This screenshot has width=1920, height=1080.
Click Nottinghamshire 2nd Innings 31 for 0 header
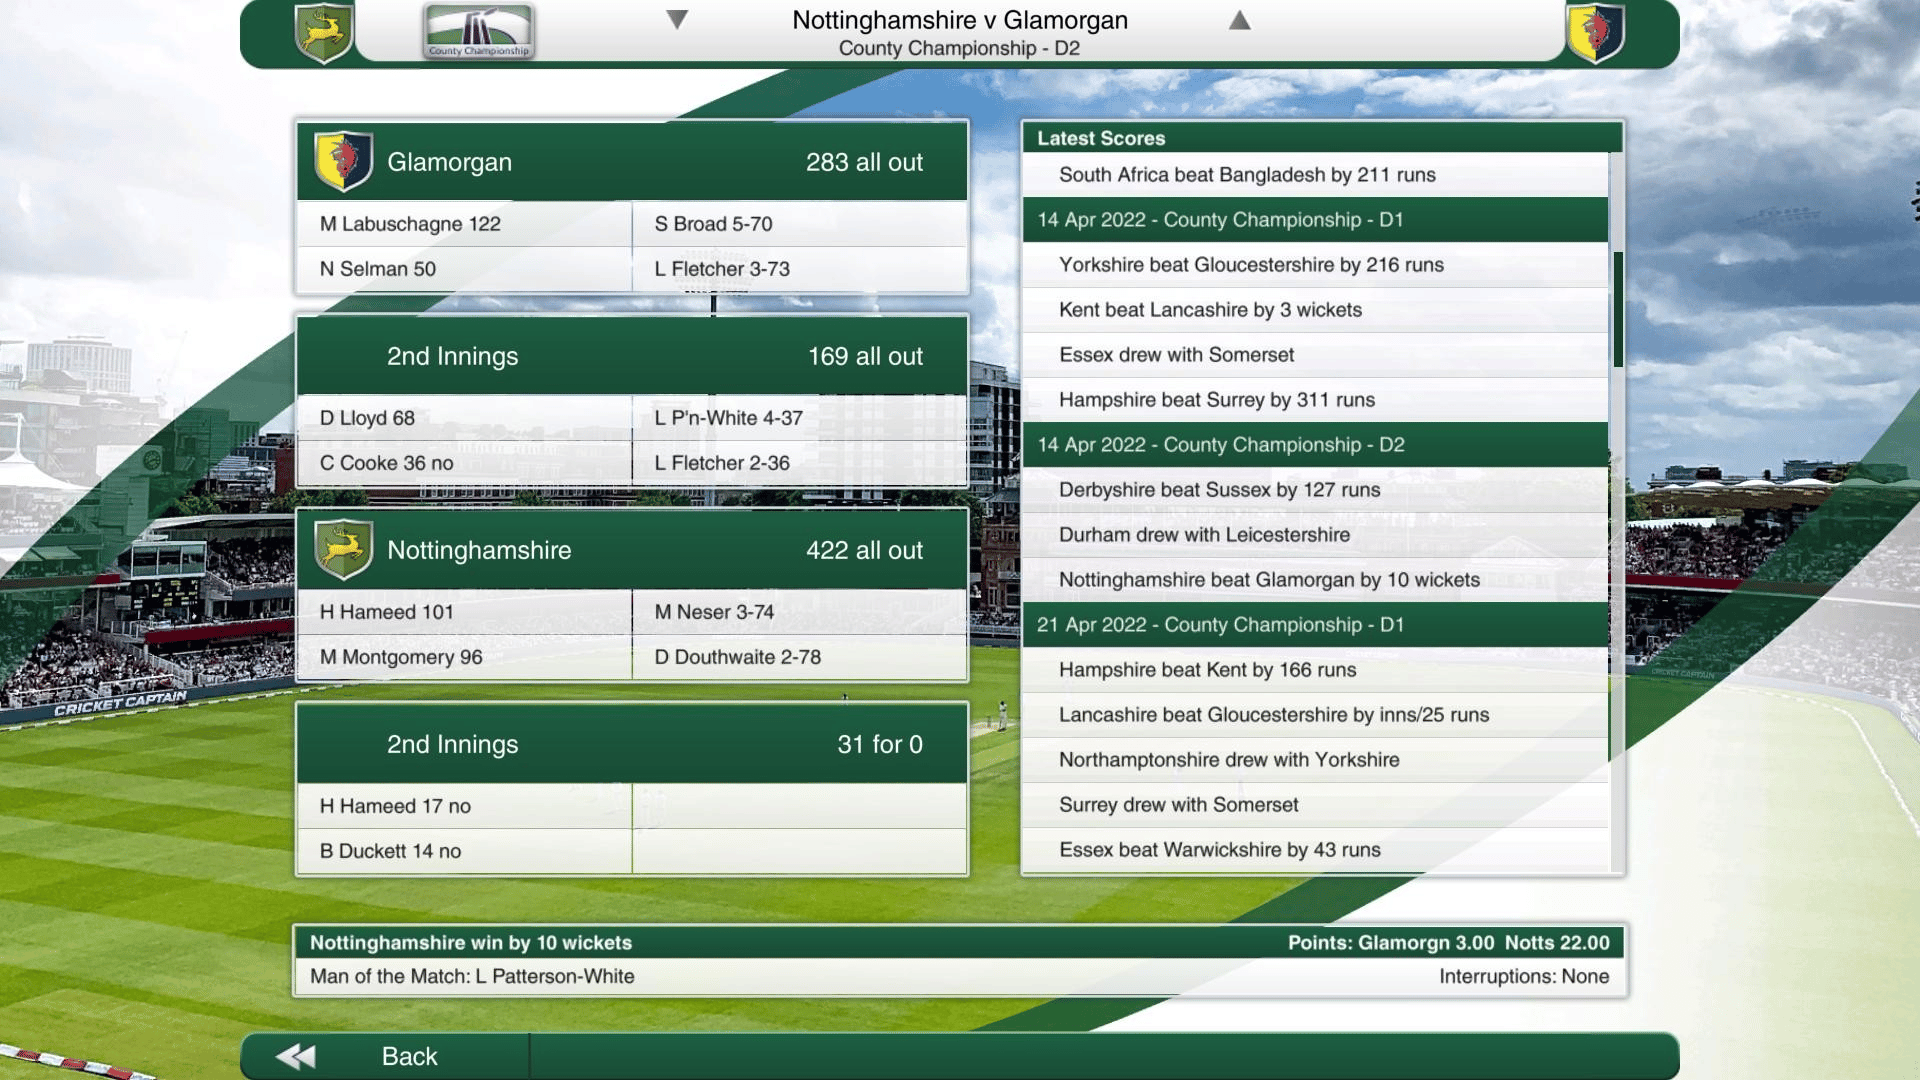(632, 744)
